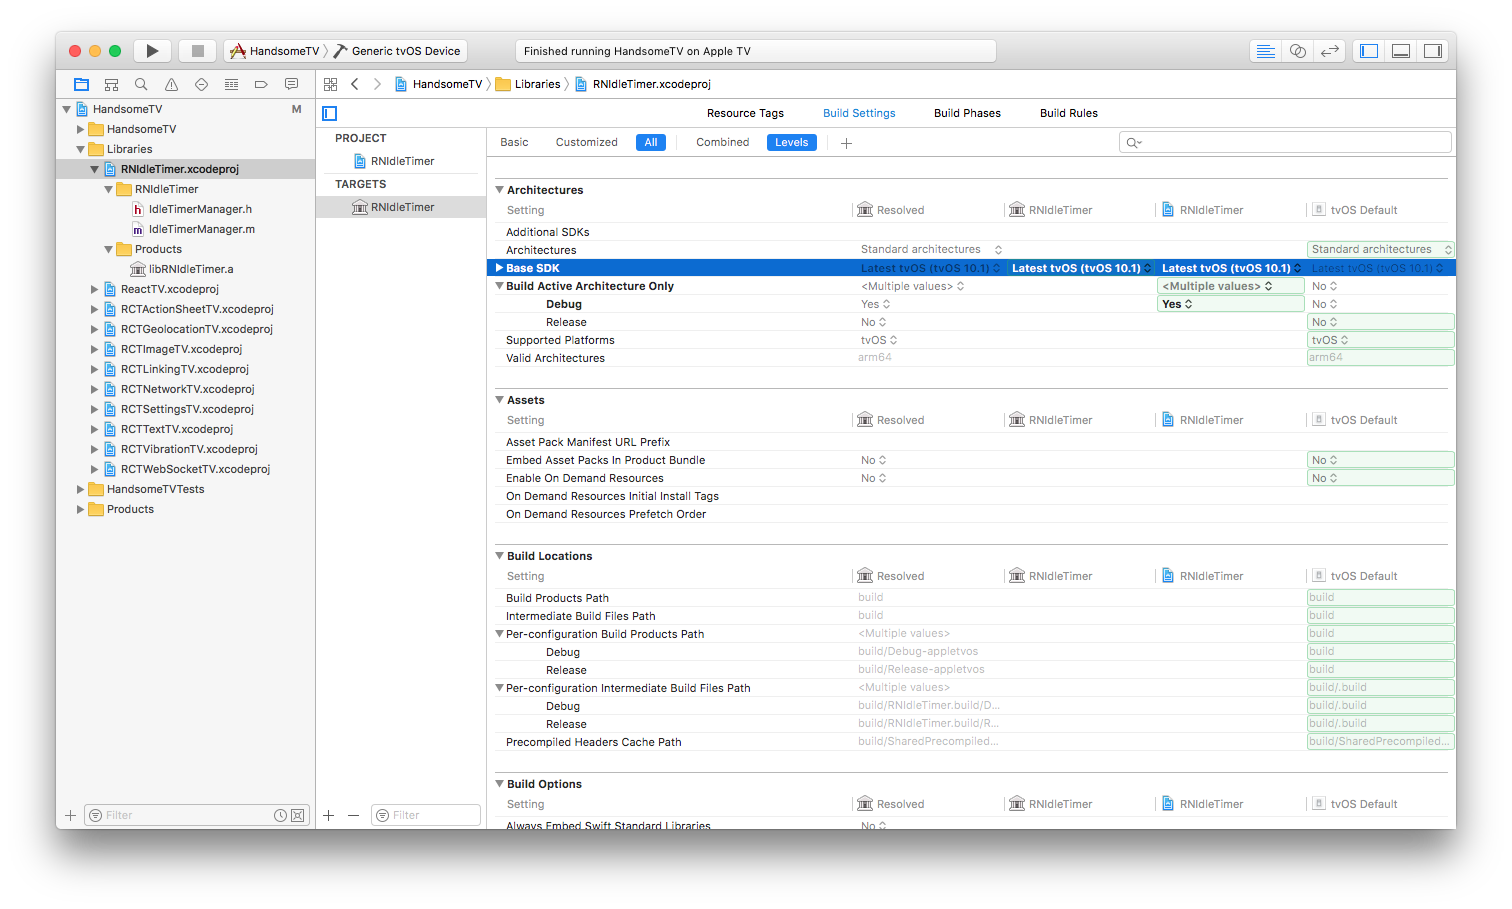1512x909 pixels.
Task: Show only recent files filter
Action: pos(281,815)
